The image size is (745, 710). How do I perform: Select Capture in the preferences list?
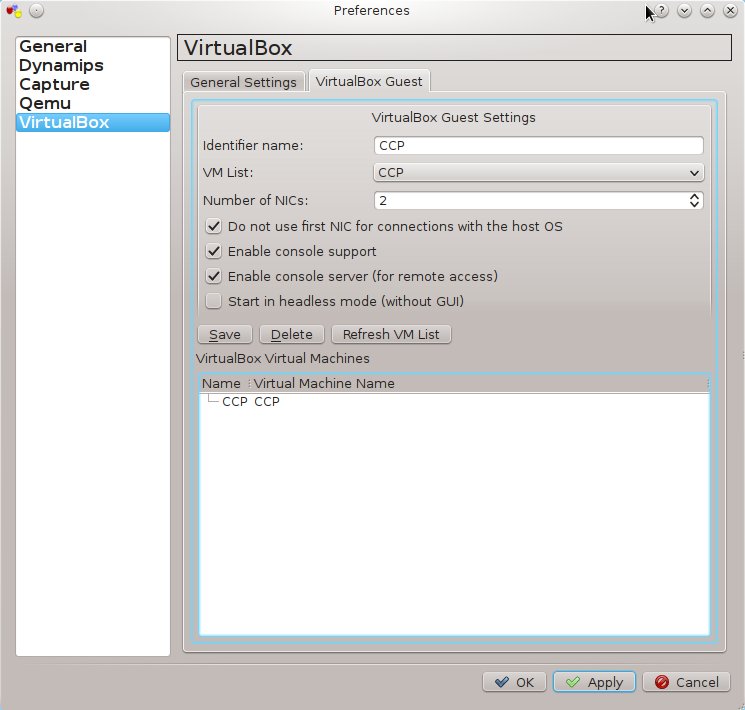pos(93,84)
